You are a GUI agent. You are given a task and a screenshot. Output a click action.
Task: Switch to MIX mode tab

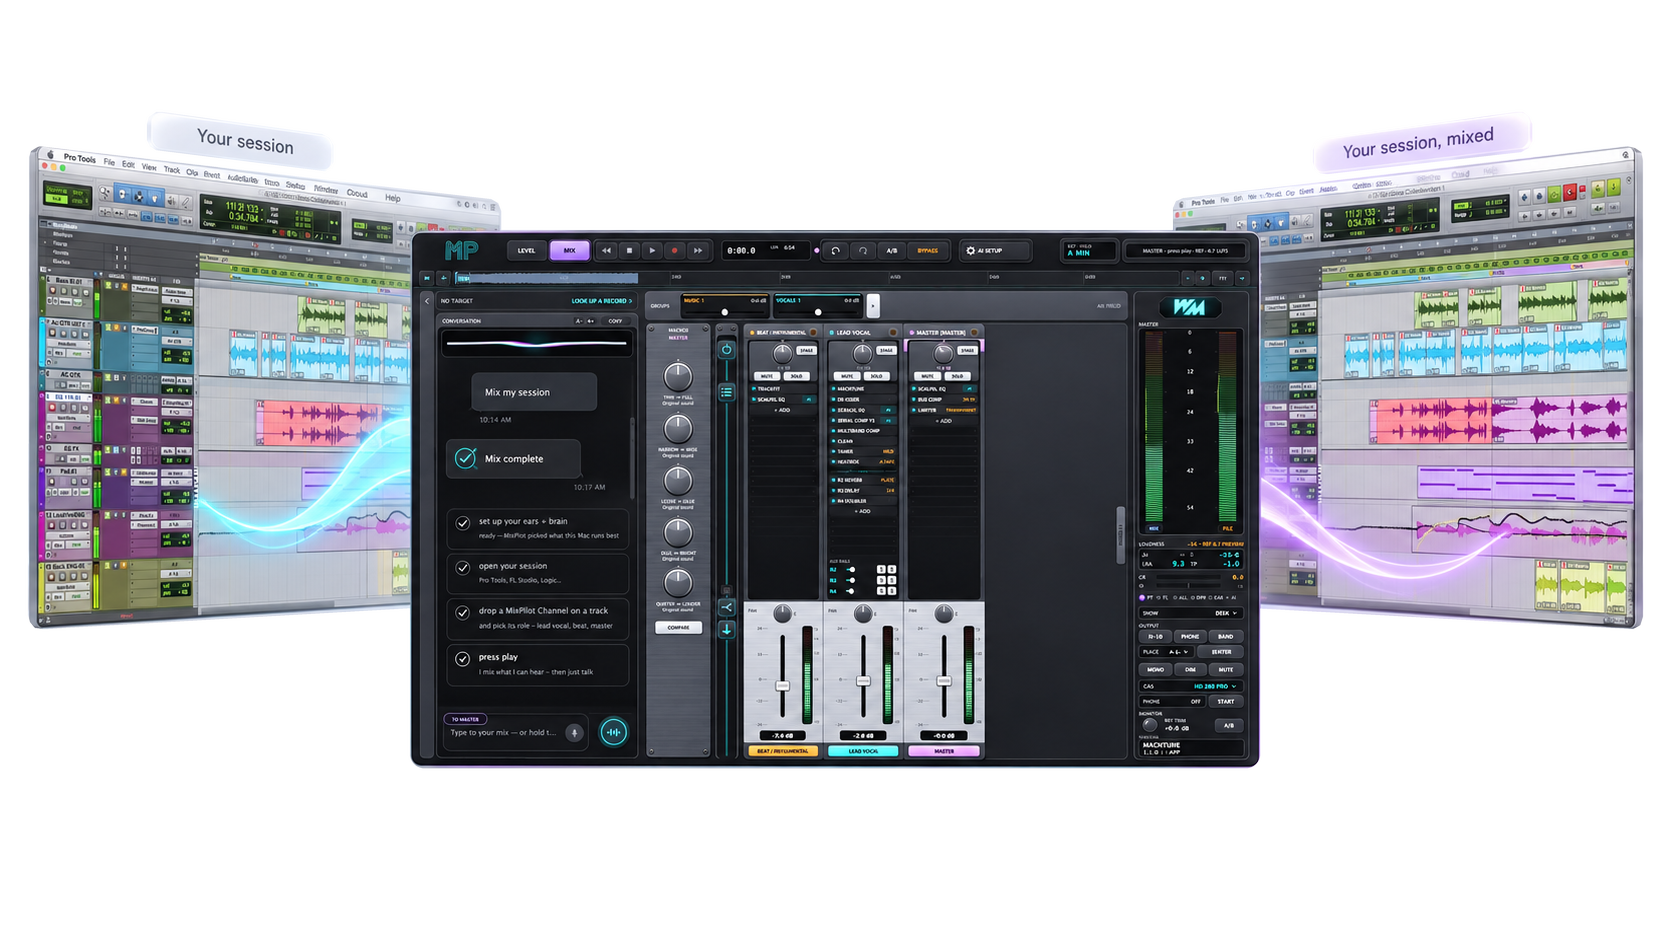(569, 251)
